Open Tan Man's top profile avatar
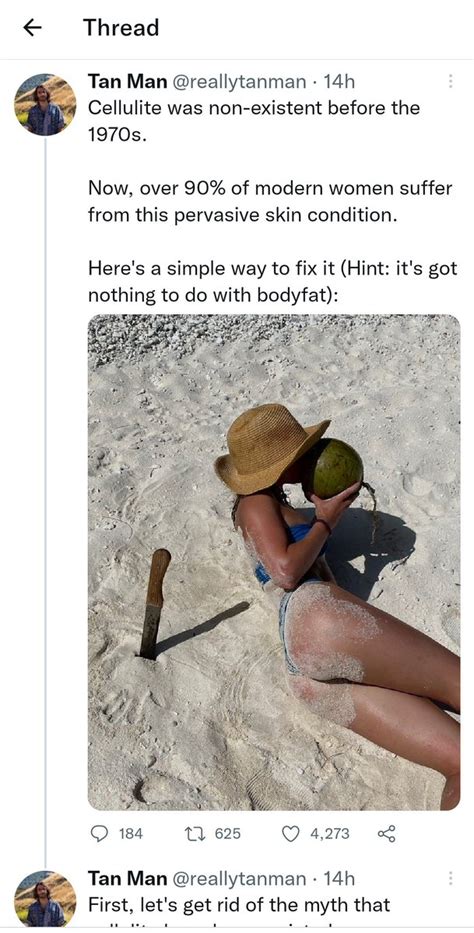Viewport: 474px width, 933px height. coord(45,105)
